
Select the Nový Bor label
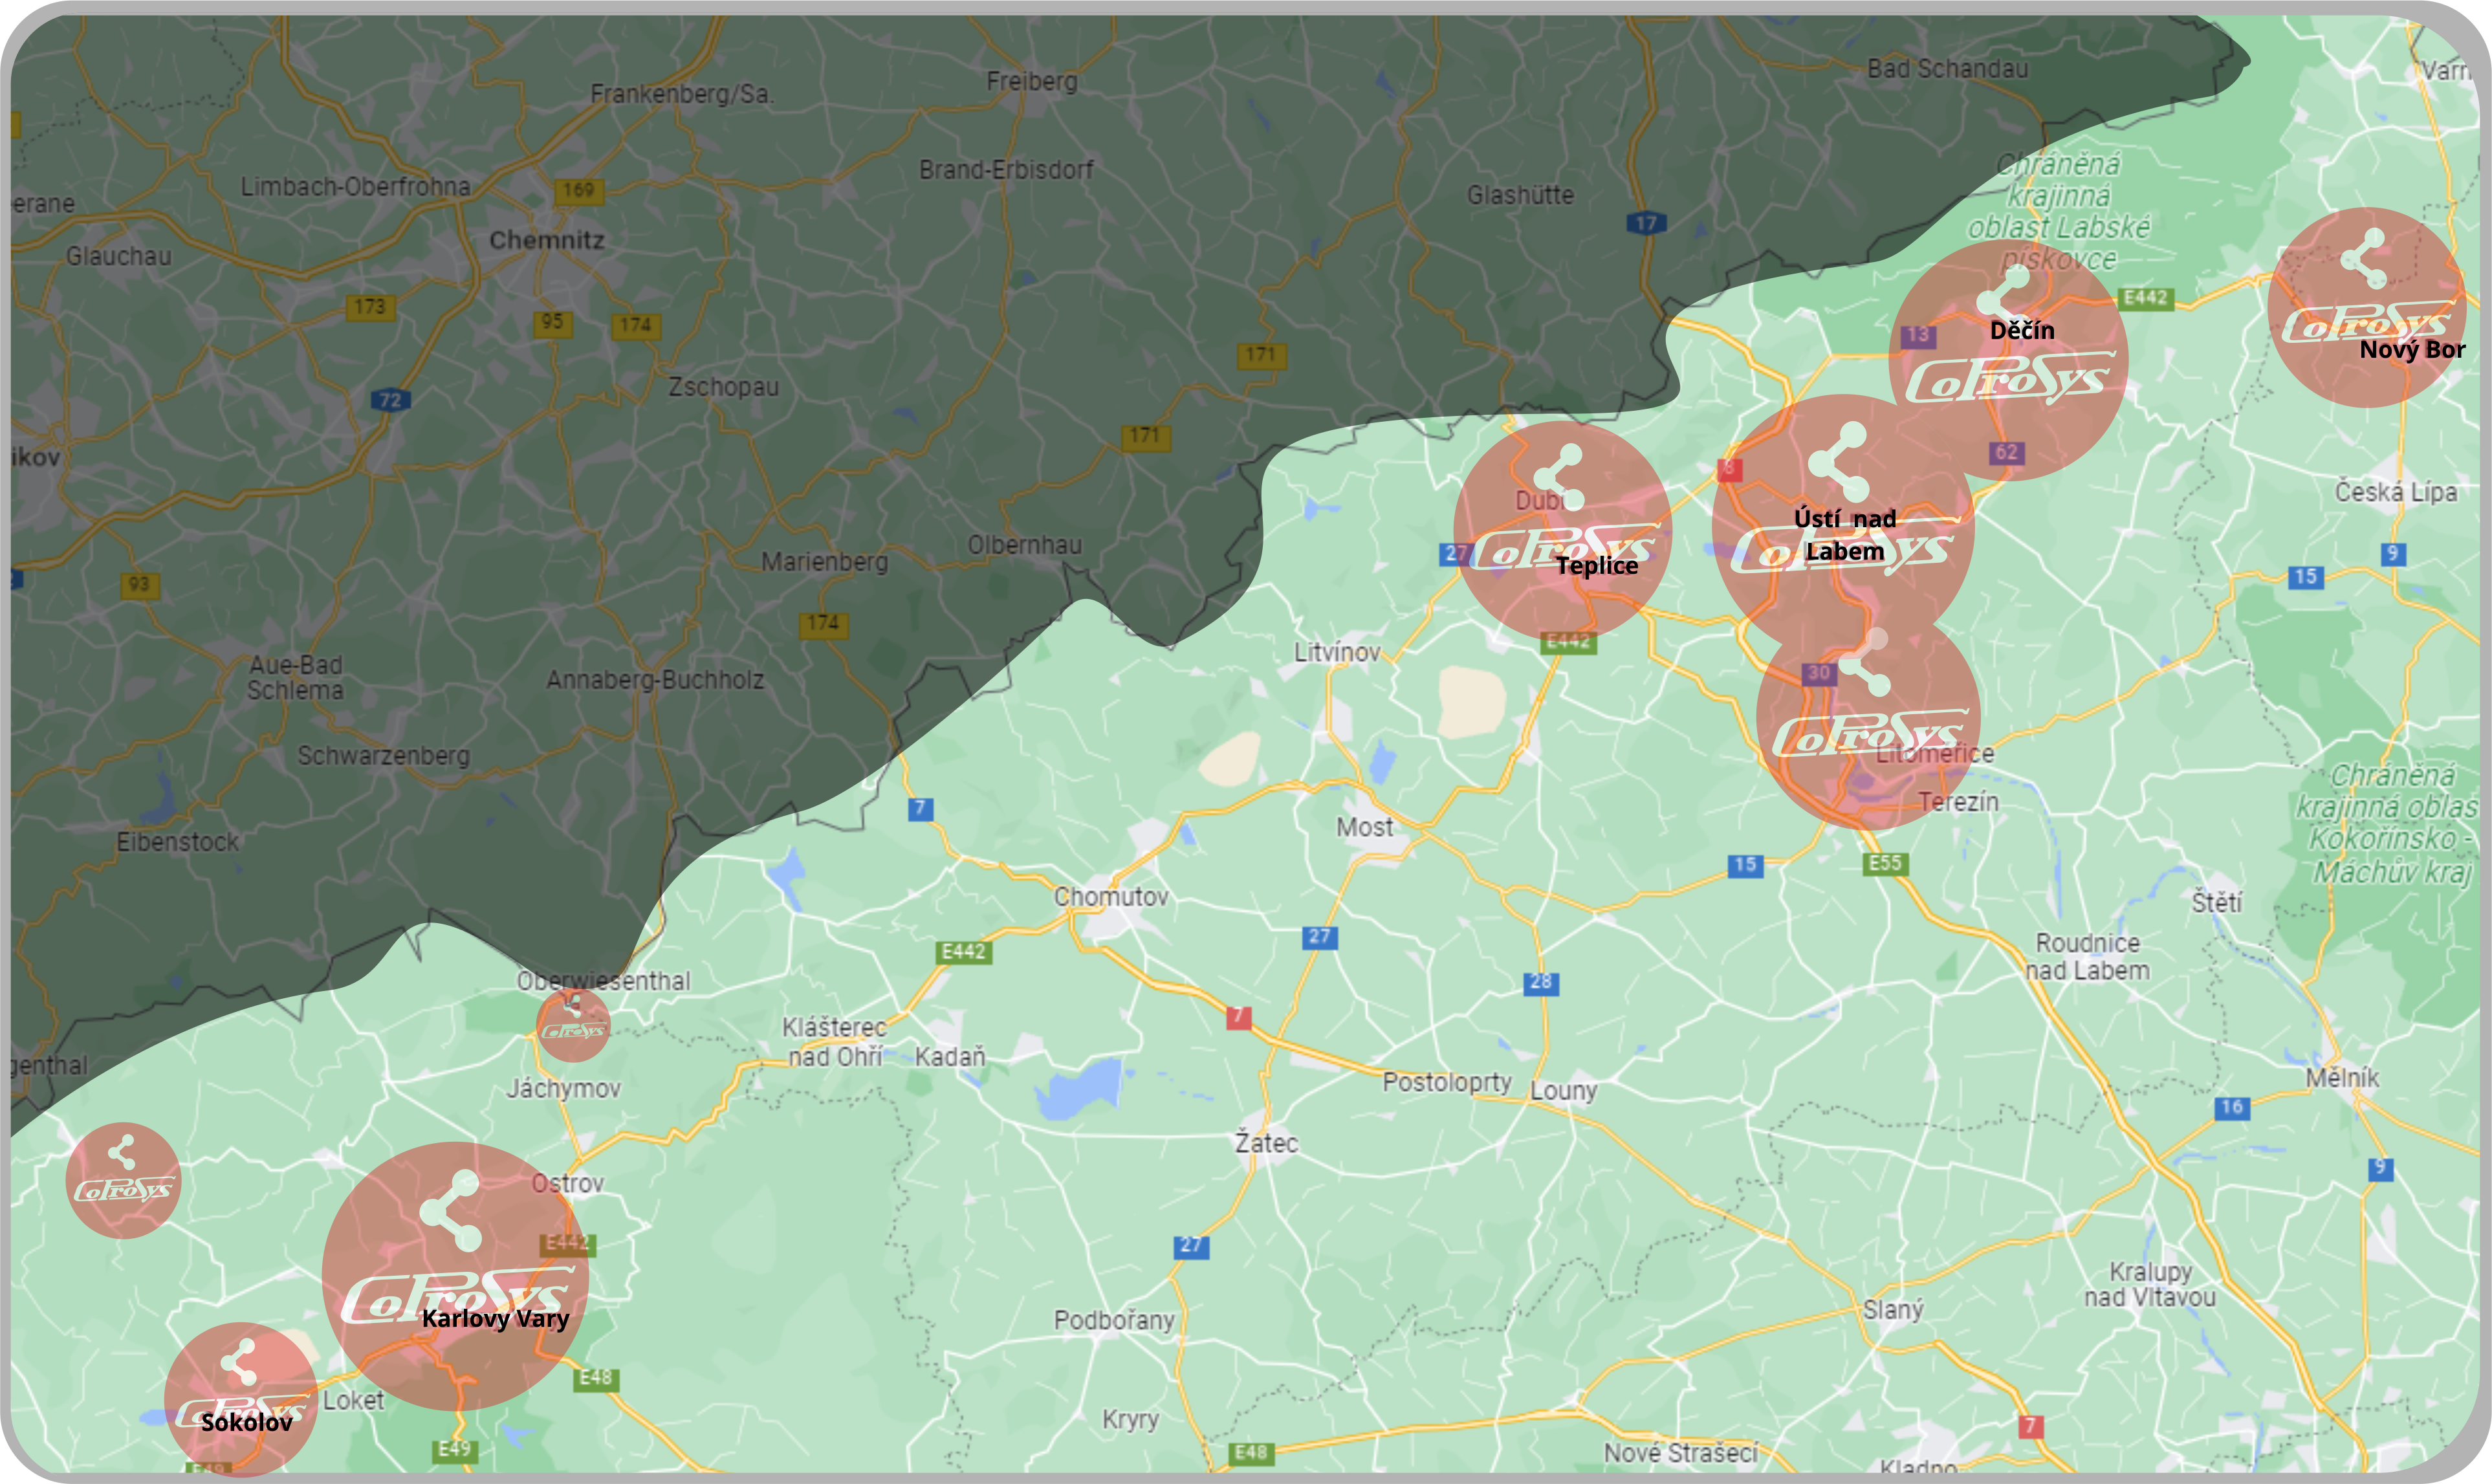2412,349
